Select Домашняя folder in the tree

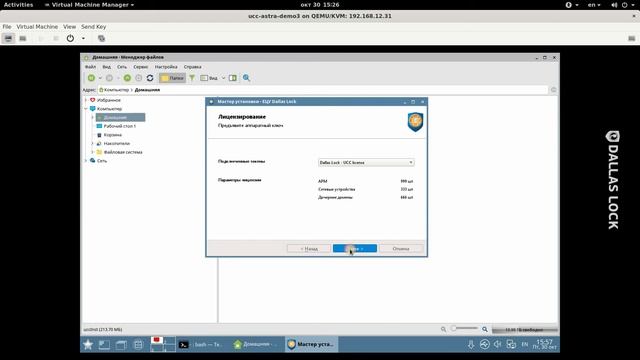(x=120, y=118)
